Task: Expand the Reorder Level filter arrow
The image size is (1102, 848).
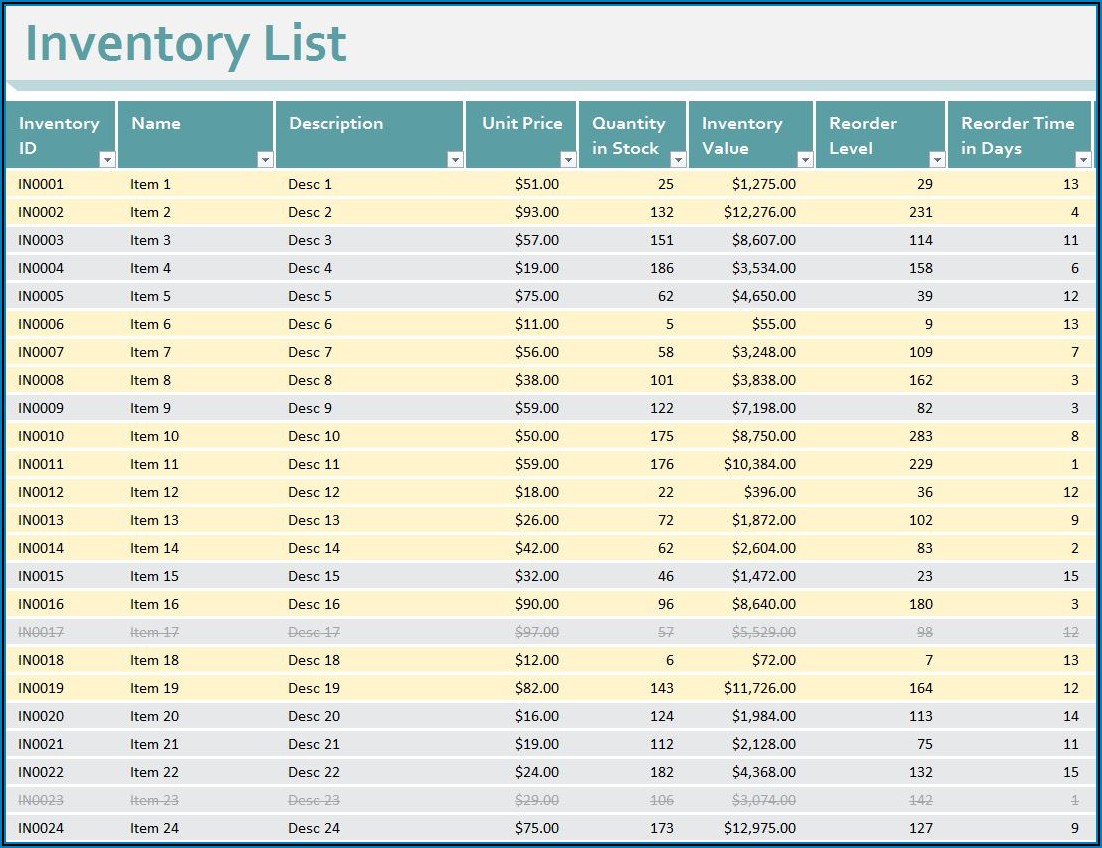Action: click(x=936, y=160)
